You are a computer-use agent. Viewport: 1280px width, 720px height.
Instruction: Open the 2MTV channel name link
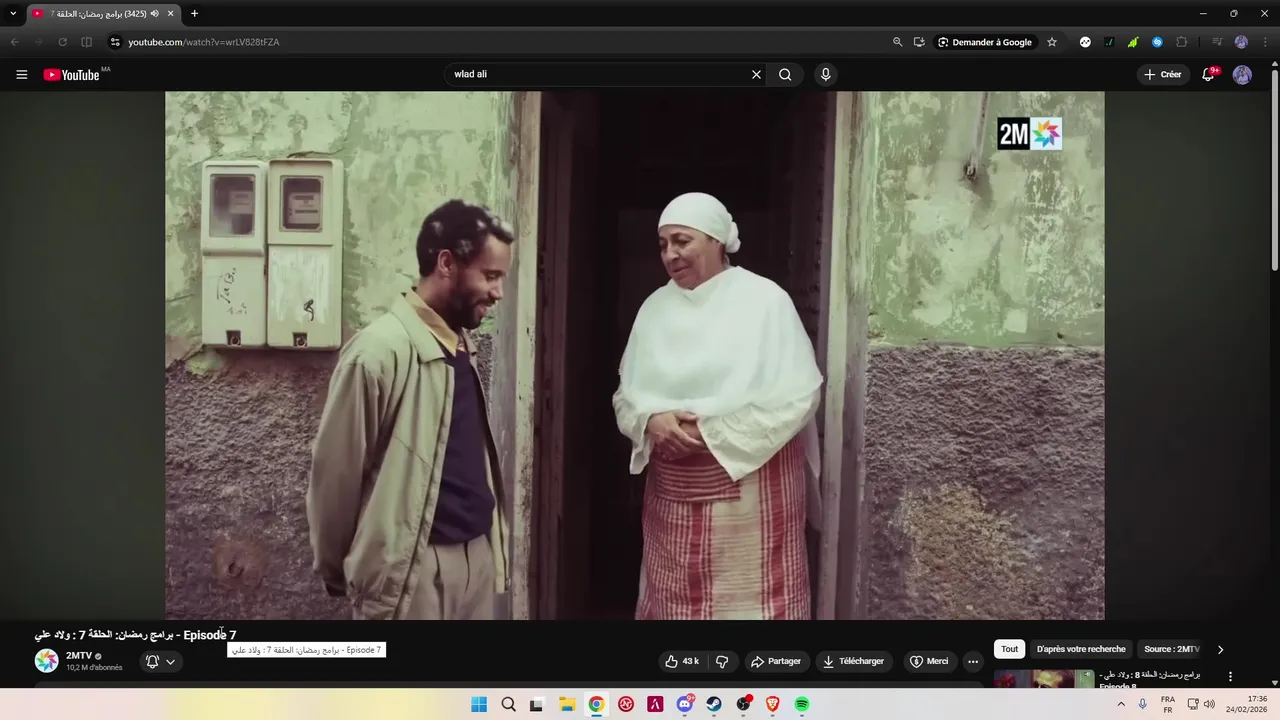(x=79, y=656)
